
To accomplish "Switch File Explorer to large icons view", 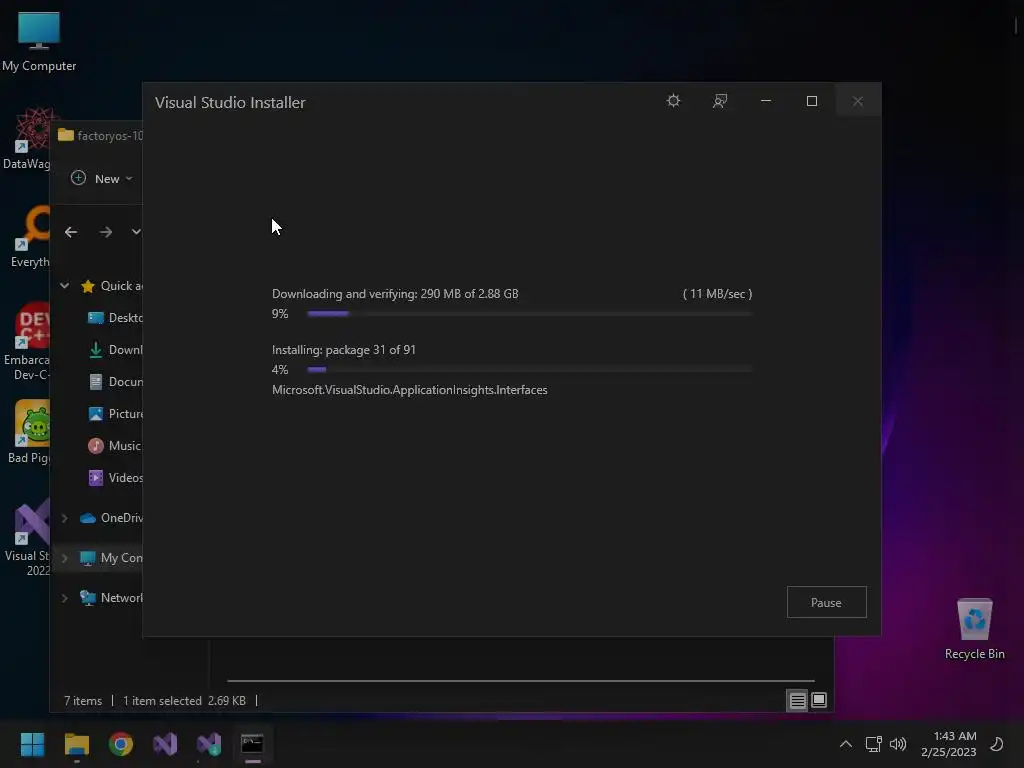I will [x=819, y=701].
